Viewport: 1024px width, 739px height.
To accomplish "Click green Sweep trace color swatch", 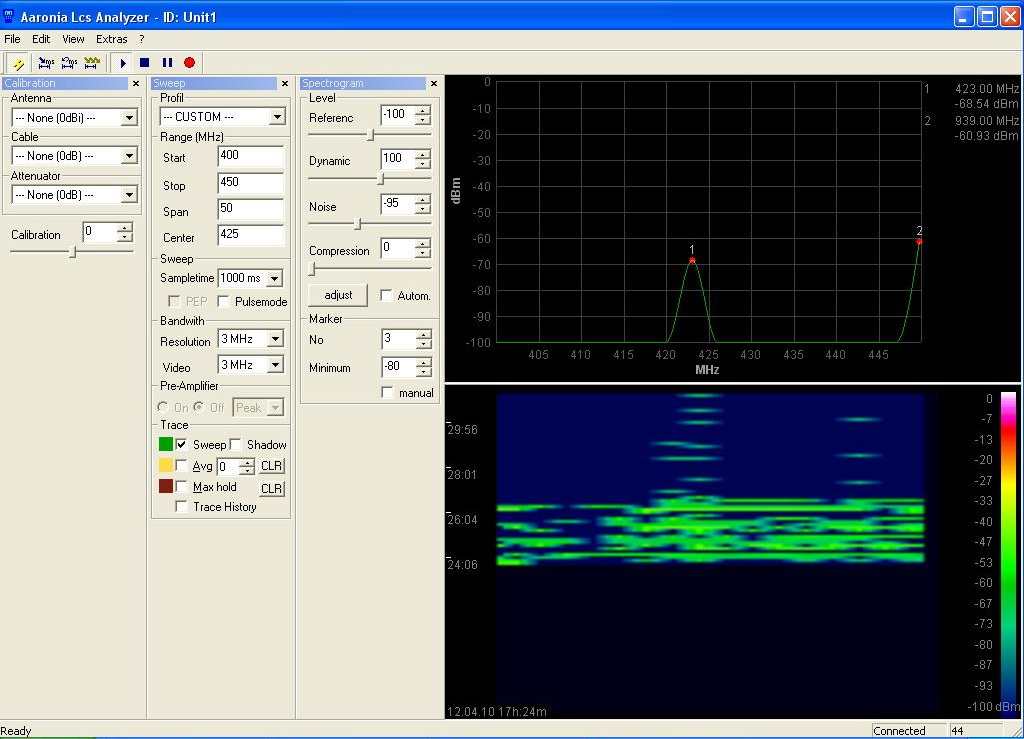I will click(166, 444).
